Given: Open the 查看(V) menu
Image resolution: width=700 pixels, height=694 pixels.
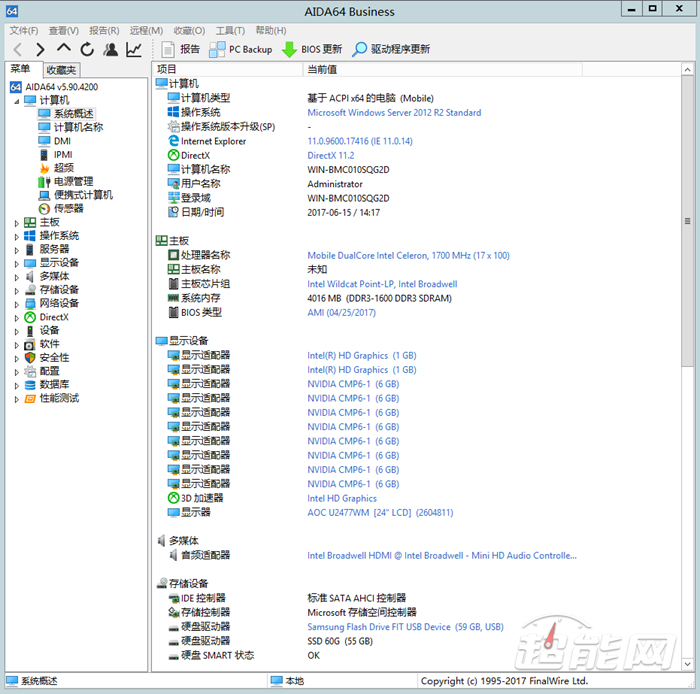Looking at the screenshot, I should click(64, 30).
